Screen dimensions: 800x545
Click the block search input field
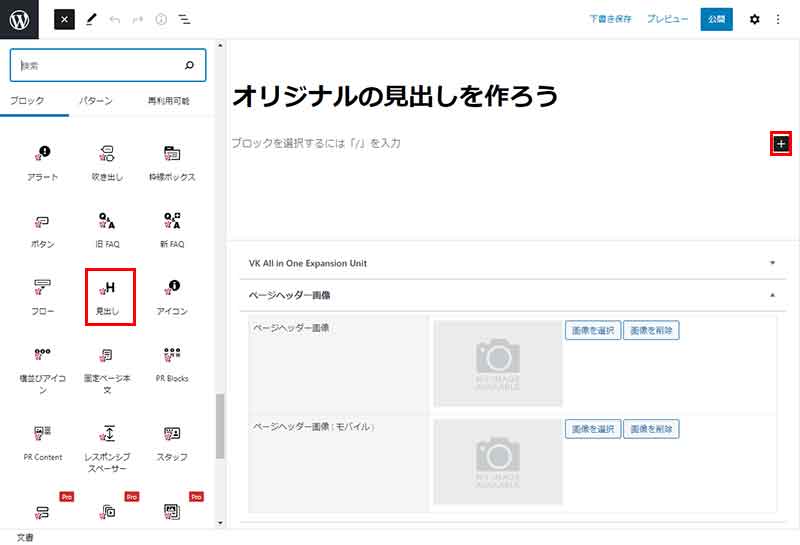pos(100,66)
